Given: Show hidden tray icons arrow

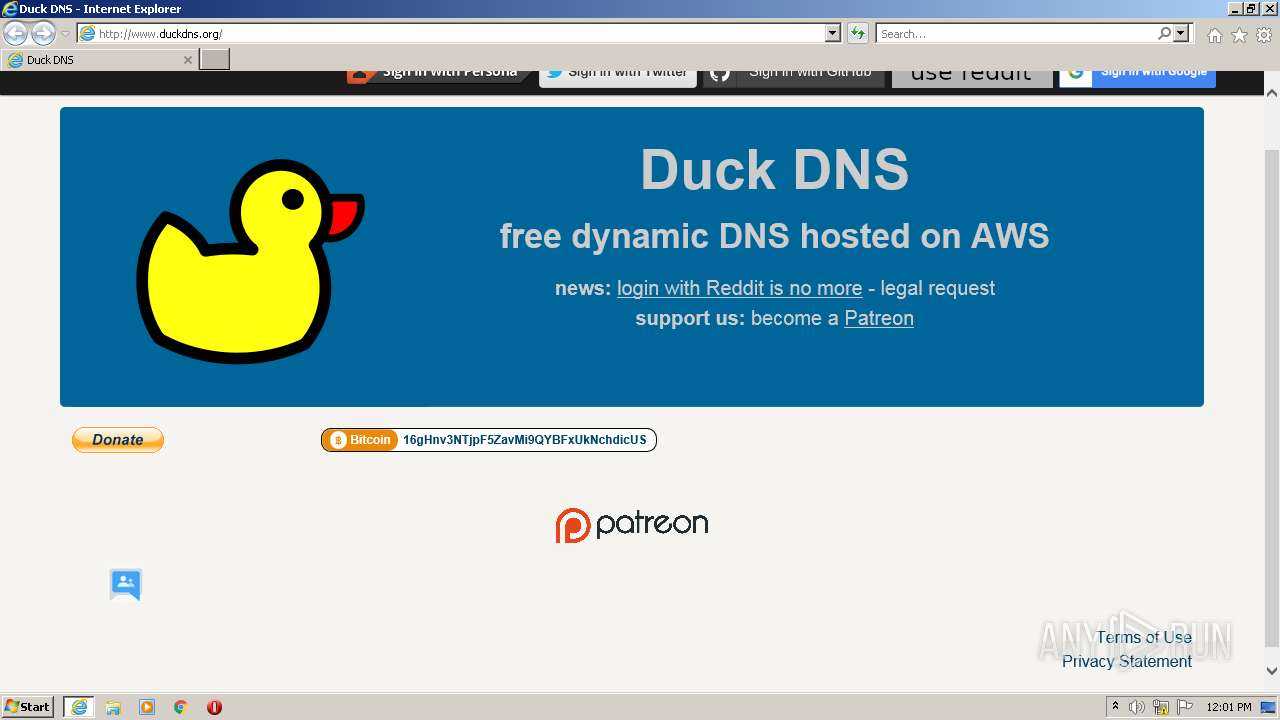Looking at the screenshot, I should [x=1115, y=707].
